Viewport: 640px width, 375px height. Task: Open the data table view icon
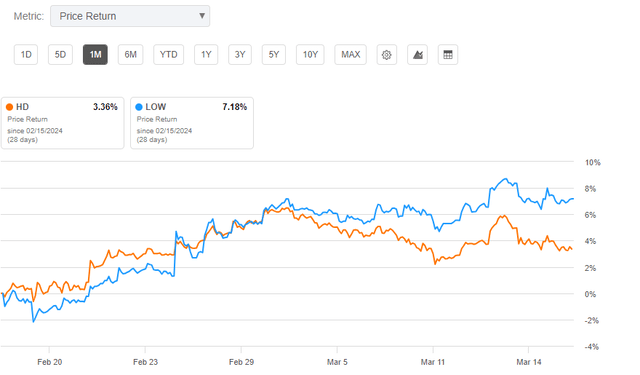tap(448, 55)
